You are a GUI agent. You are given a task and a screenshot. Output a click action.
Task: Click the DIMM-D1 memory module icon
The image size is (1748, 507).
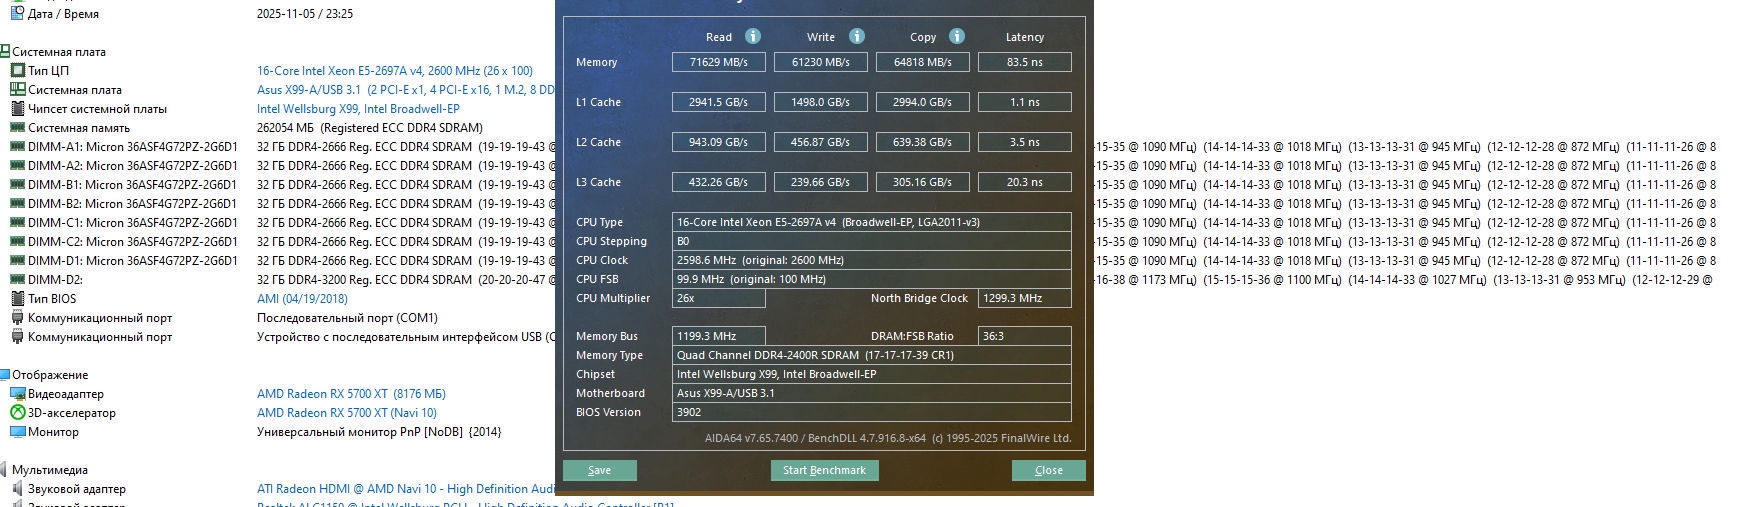(x=17, y=260)
